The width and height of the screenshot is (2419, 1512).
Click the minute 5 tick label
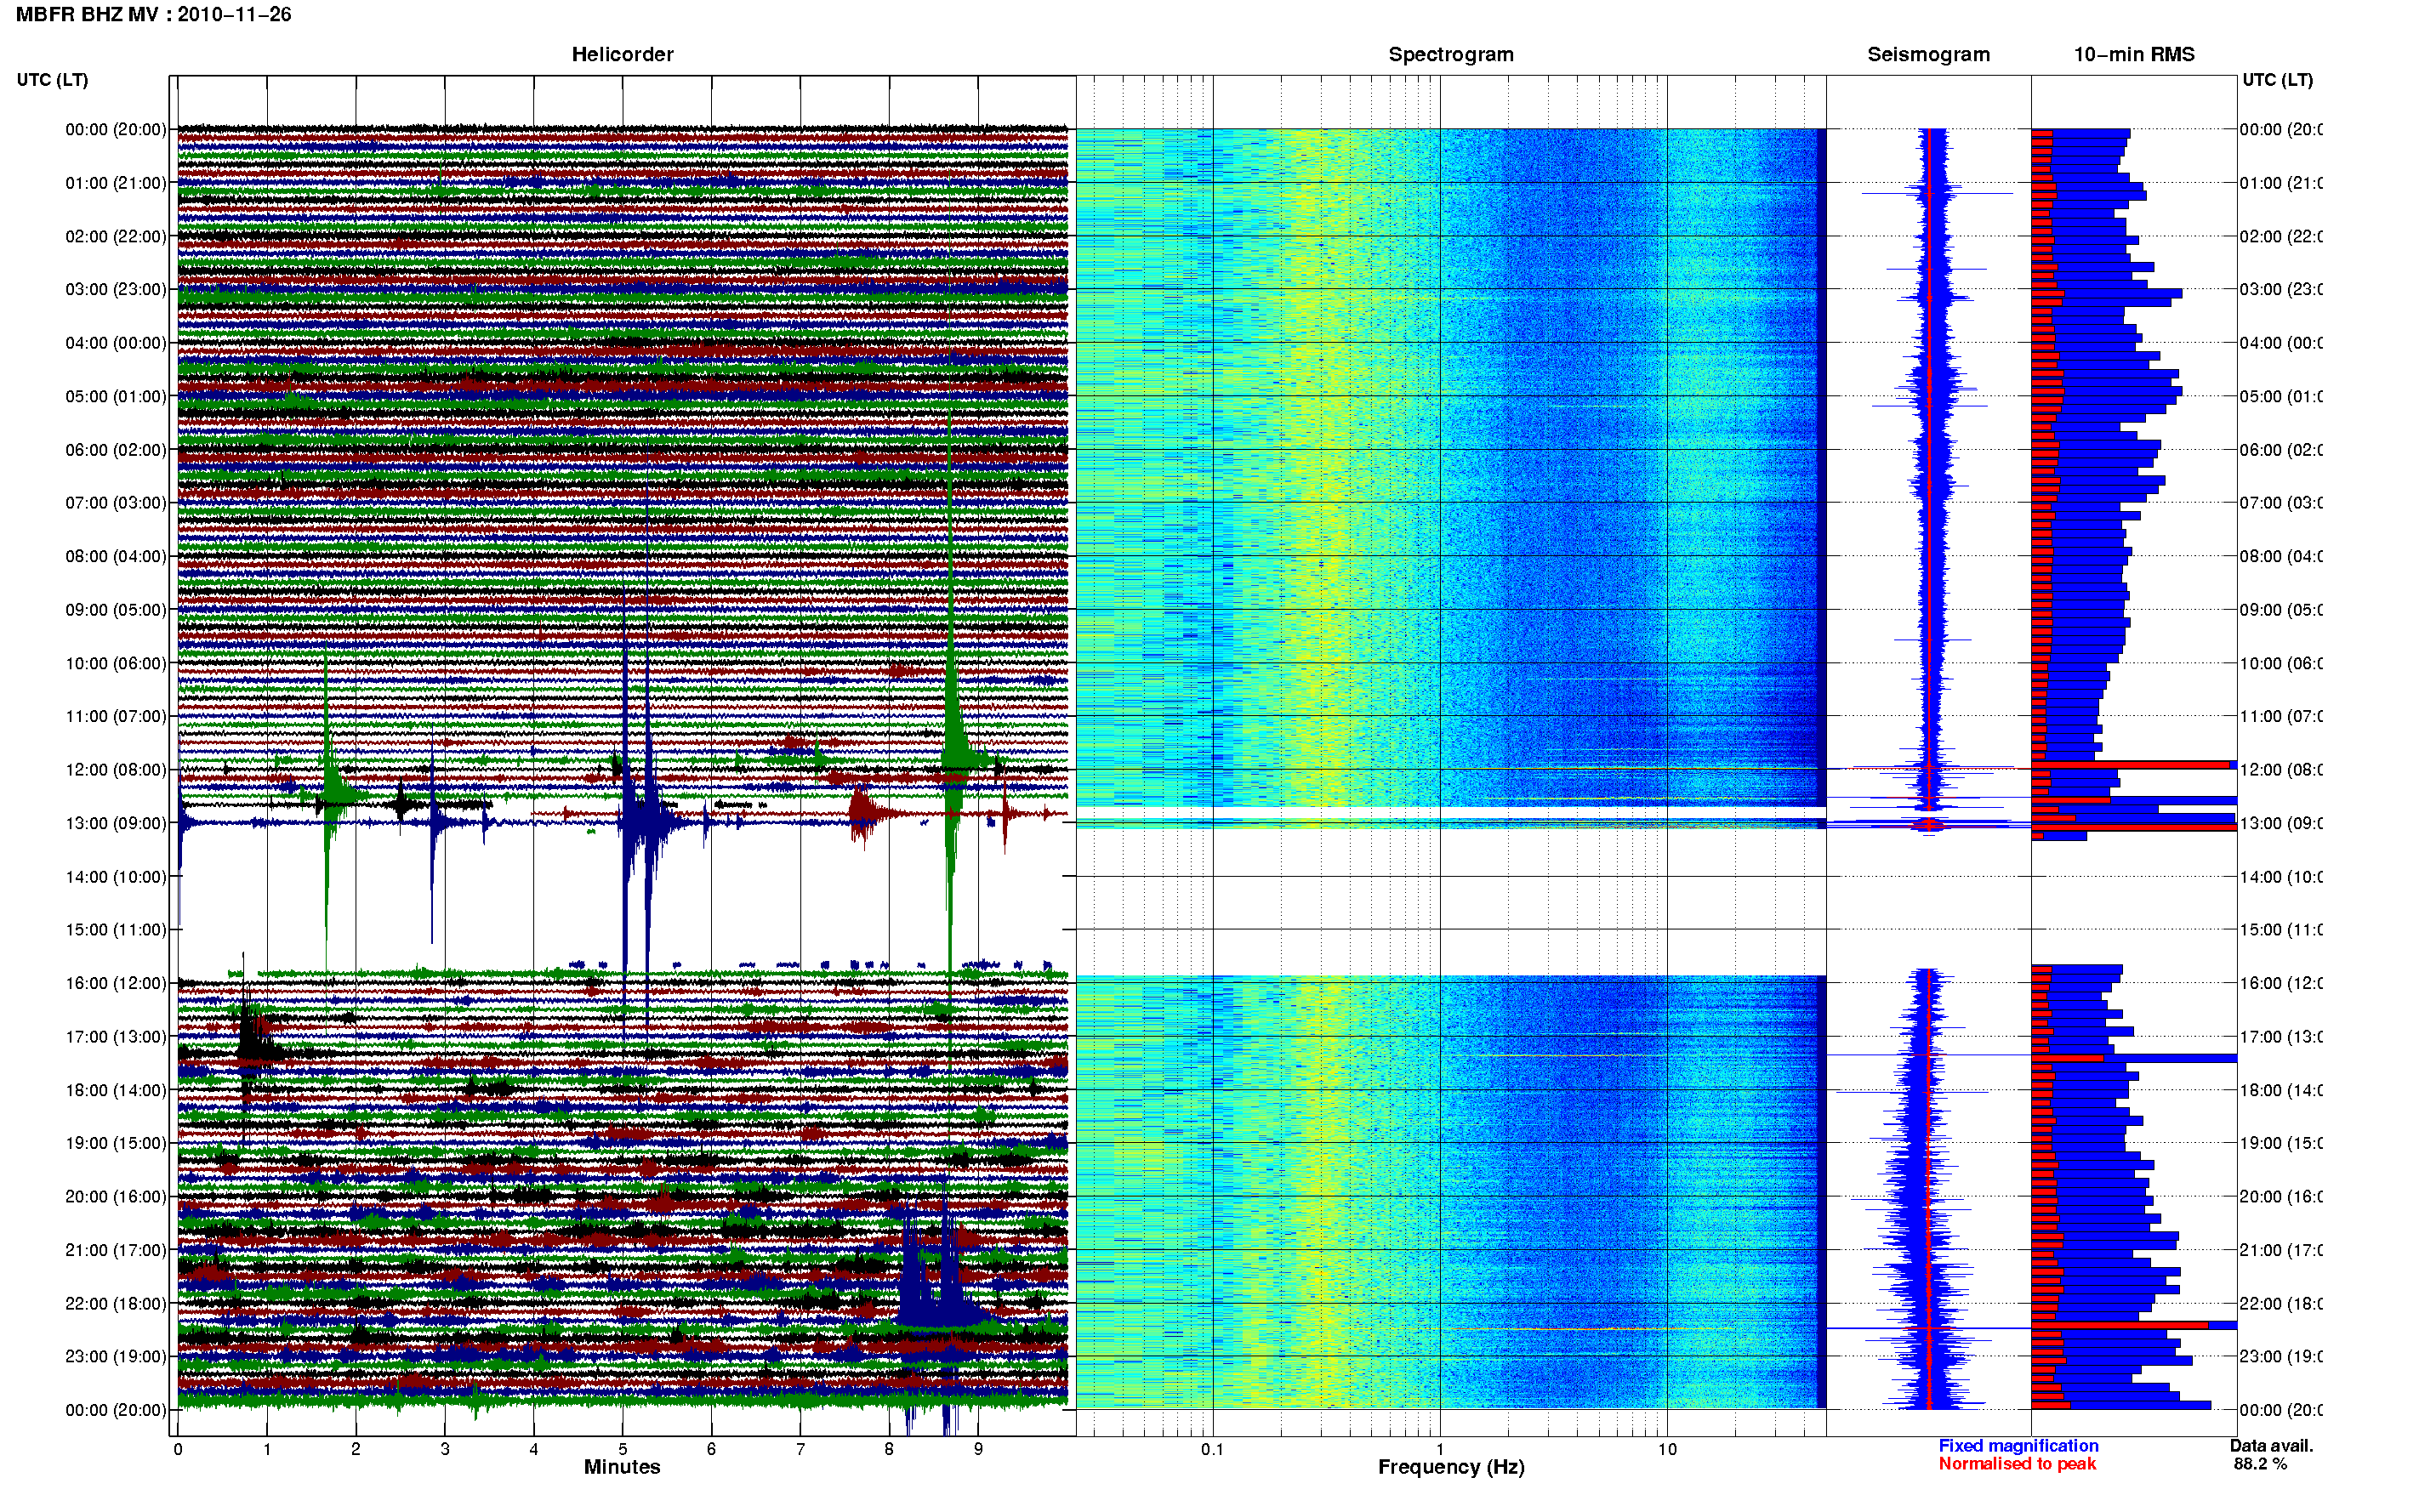click(622, 1449)
